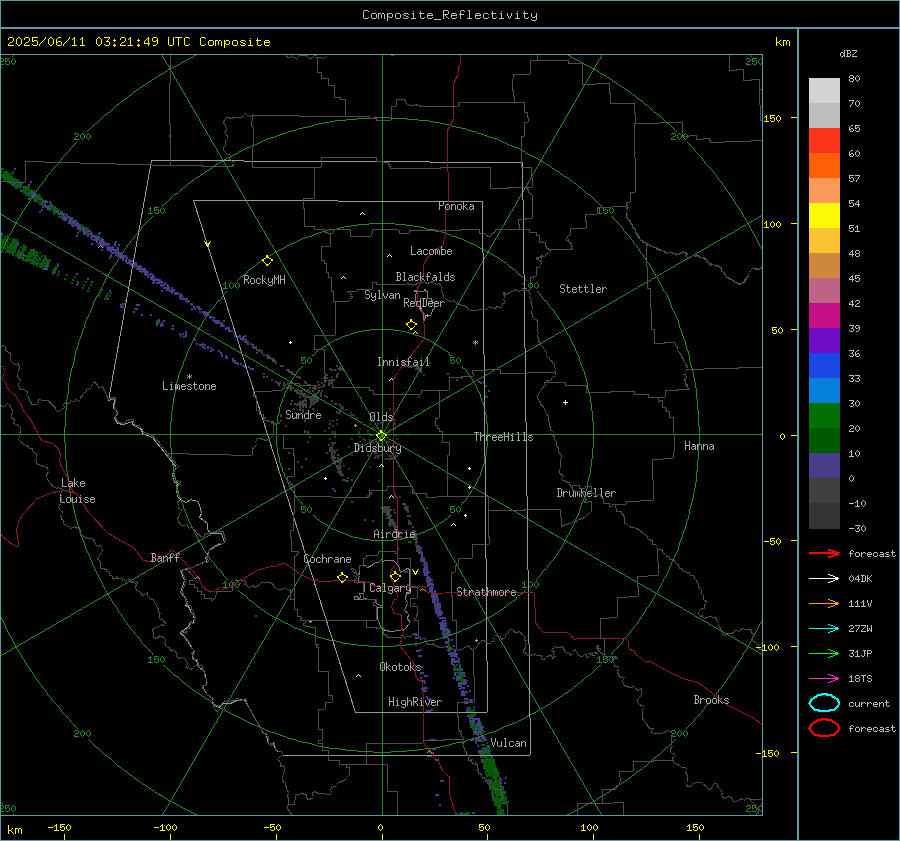This screenshot has width=900, height=841.
Task: Click the Blackfalds label
Action: coord(425,277)
